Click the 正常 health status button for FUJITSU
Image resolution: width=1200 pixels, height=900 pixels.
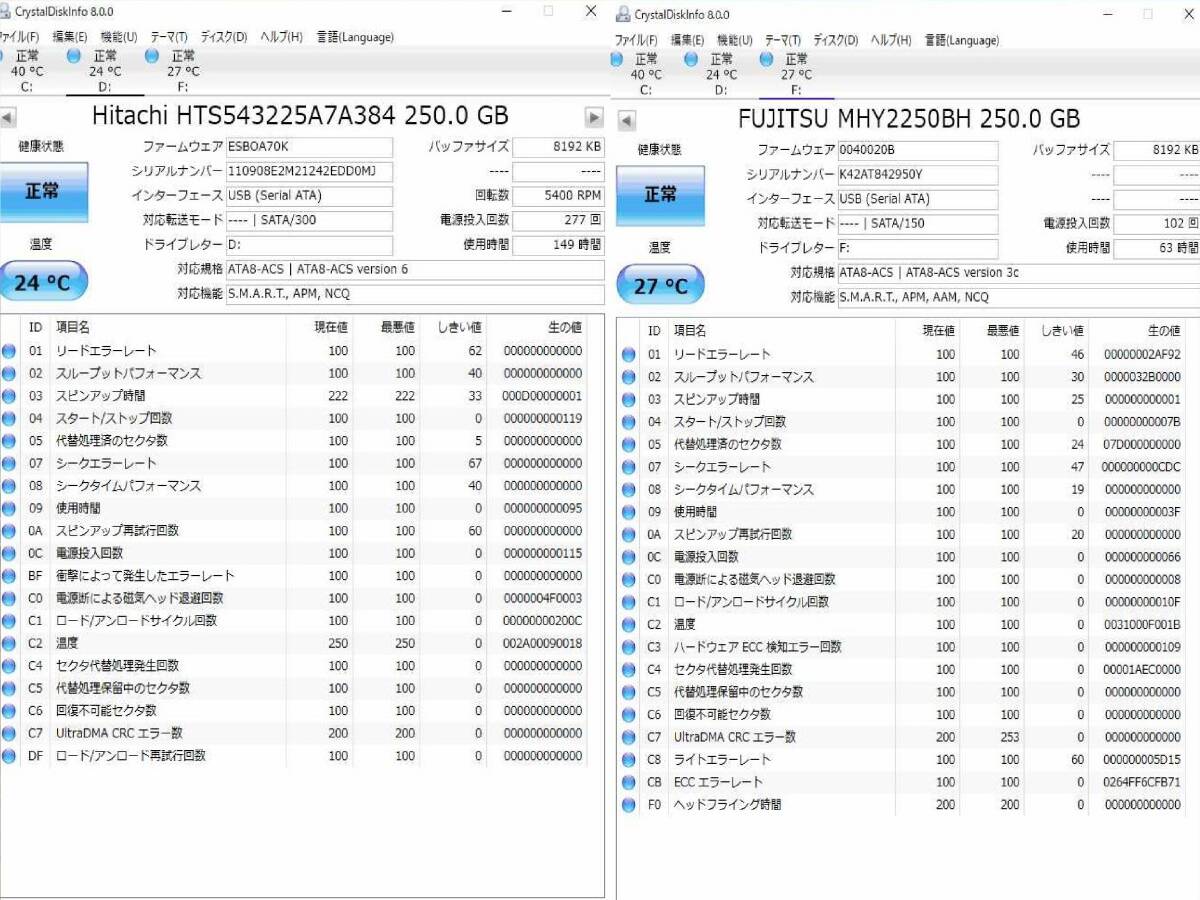(x=660, y=194)
